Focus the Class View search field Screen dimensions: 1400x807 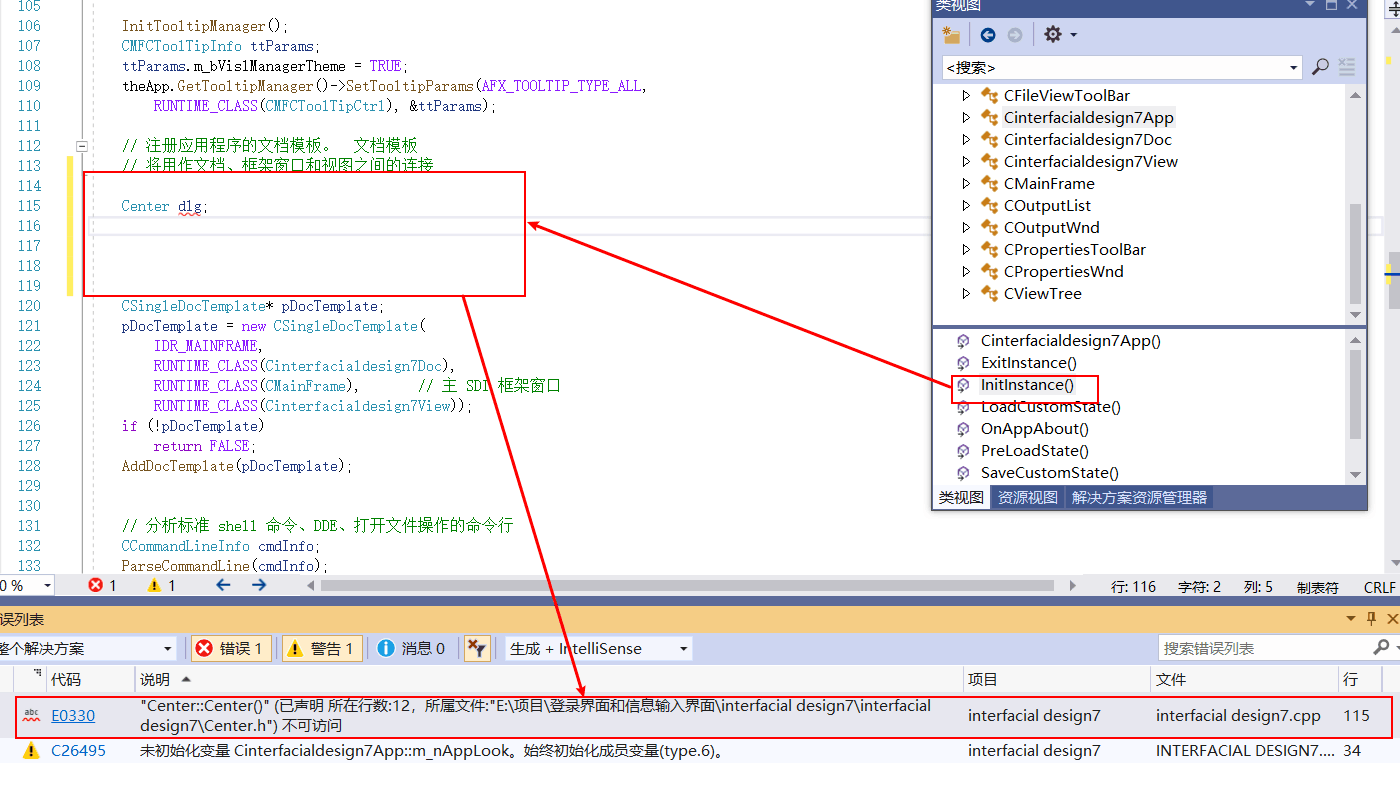(1113, 67)
